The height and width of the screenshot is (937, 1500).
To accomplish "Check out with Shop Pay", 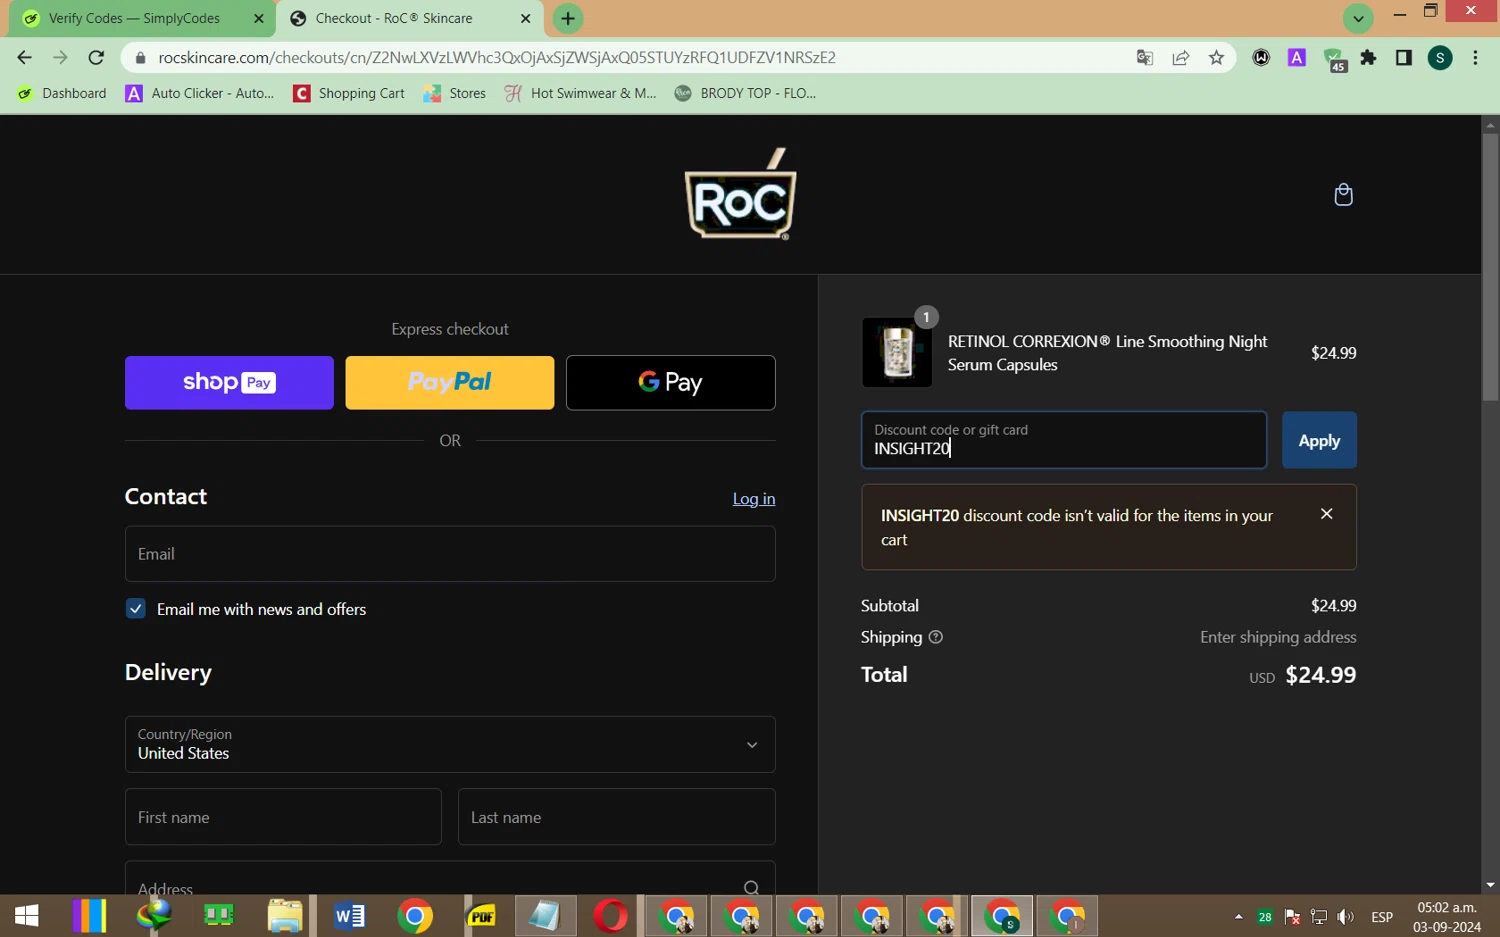I will pos(229,382).
